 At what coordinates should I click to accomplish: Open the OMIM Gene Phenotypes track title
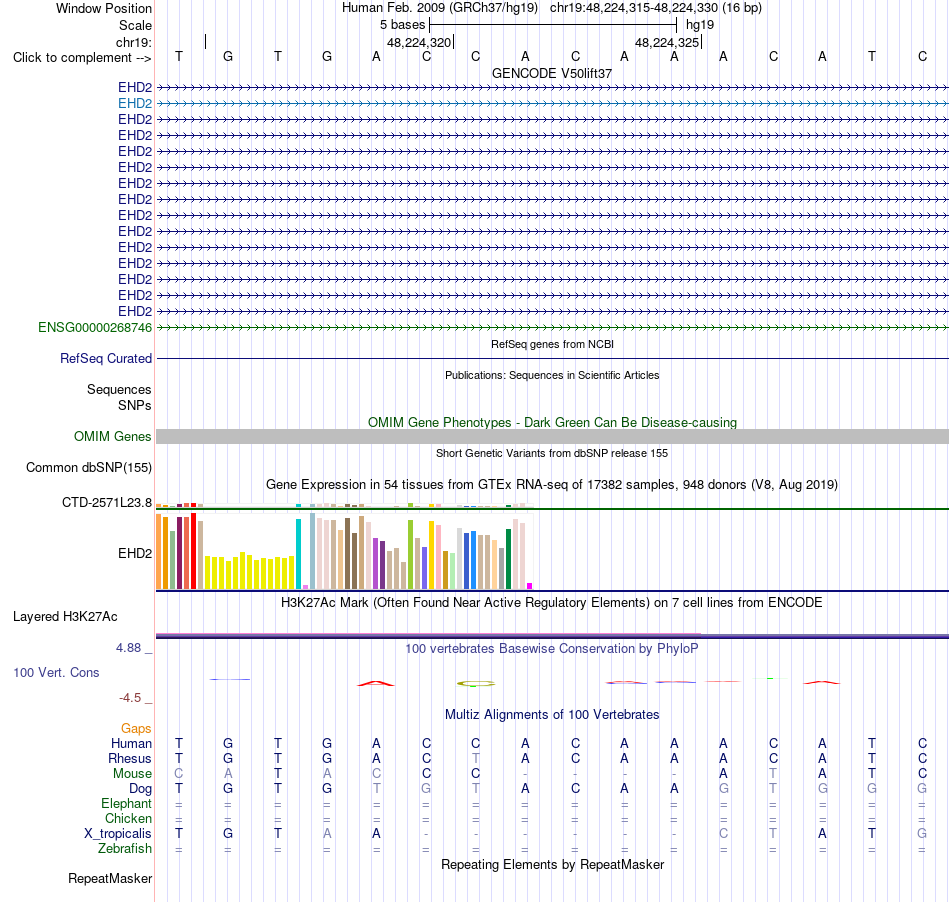(552, 422)
